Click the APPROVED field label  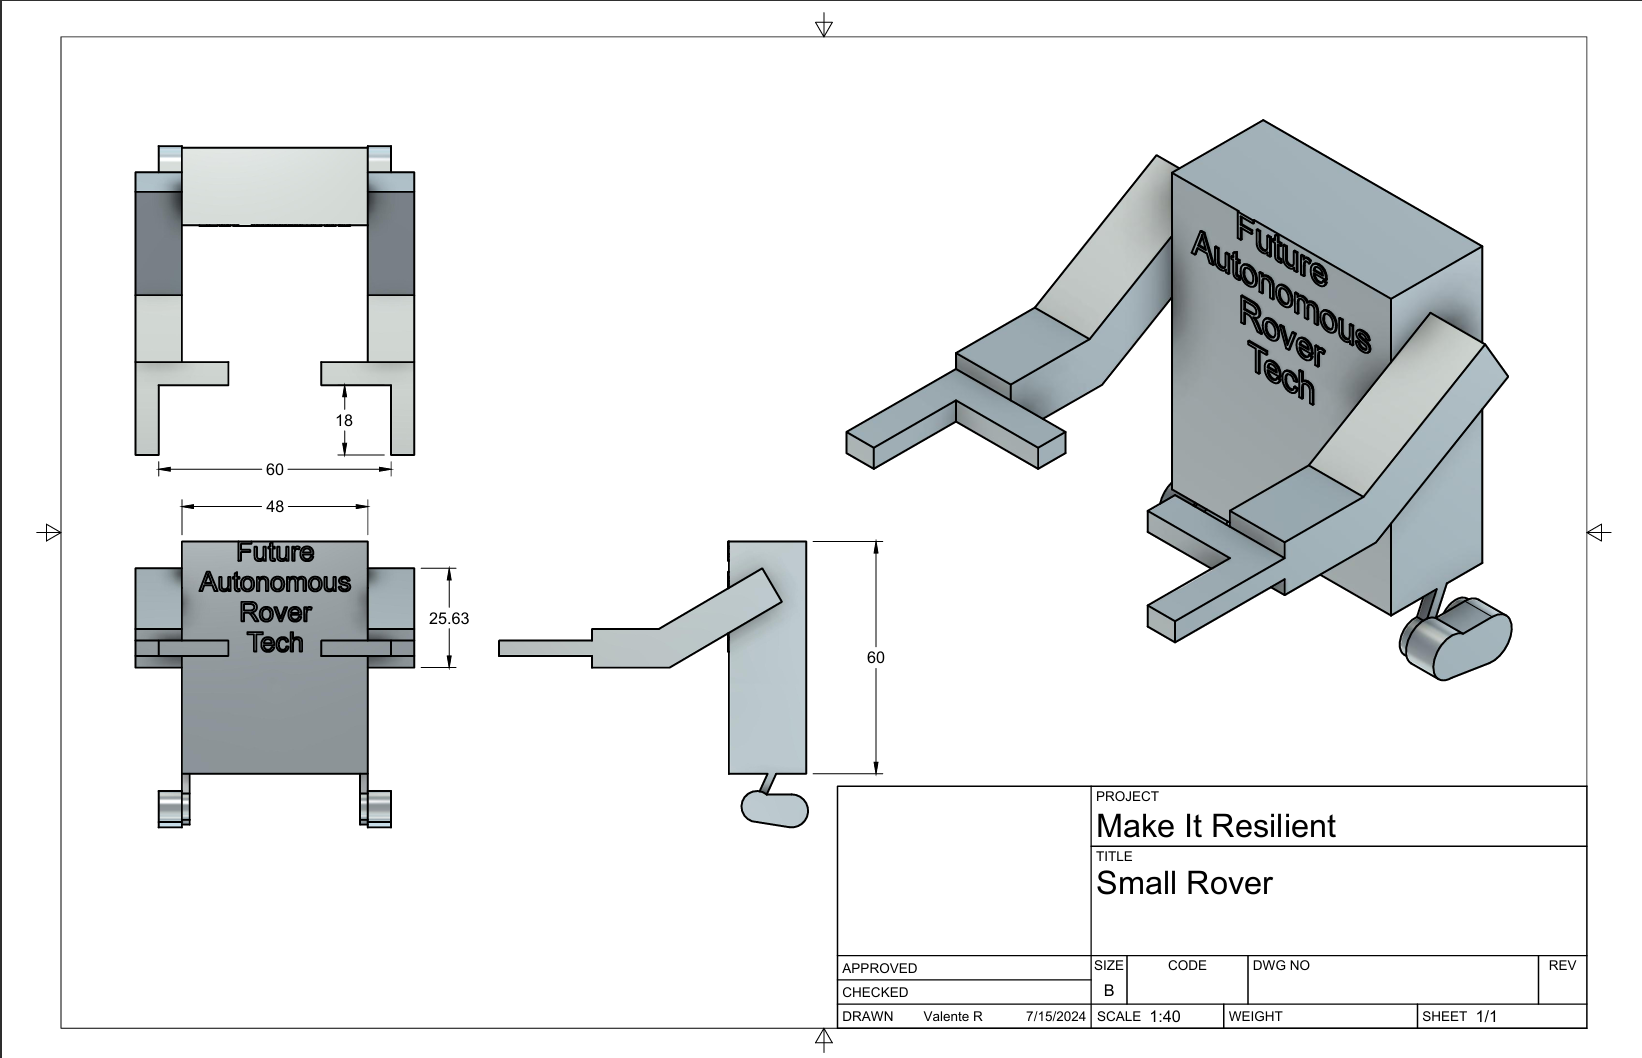click(879, 968)
